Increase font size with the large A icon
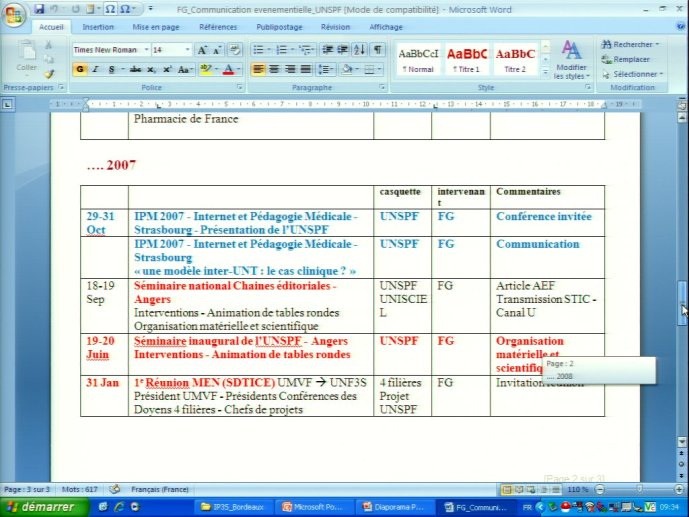The width and height of the screenshot is (689, 517). coord(202,50)
